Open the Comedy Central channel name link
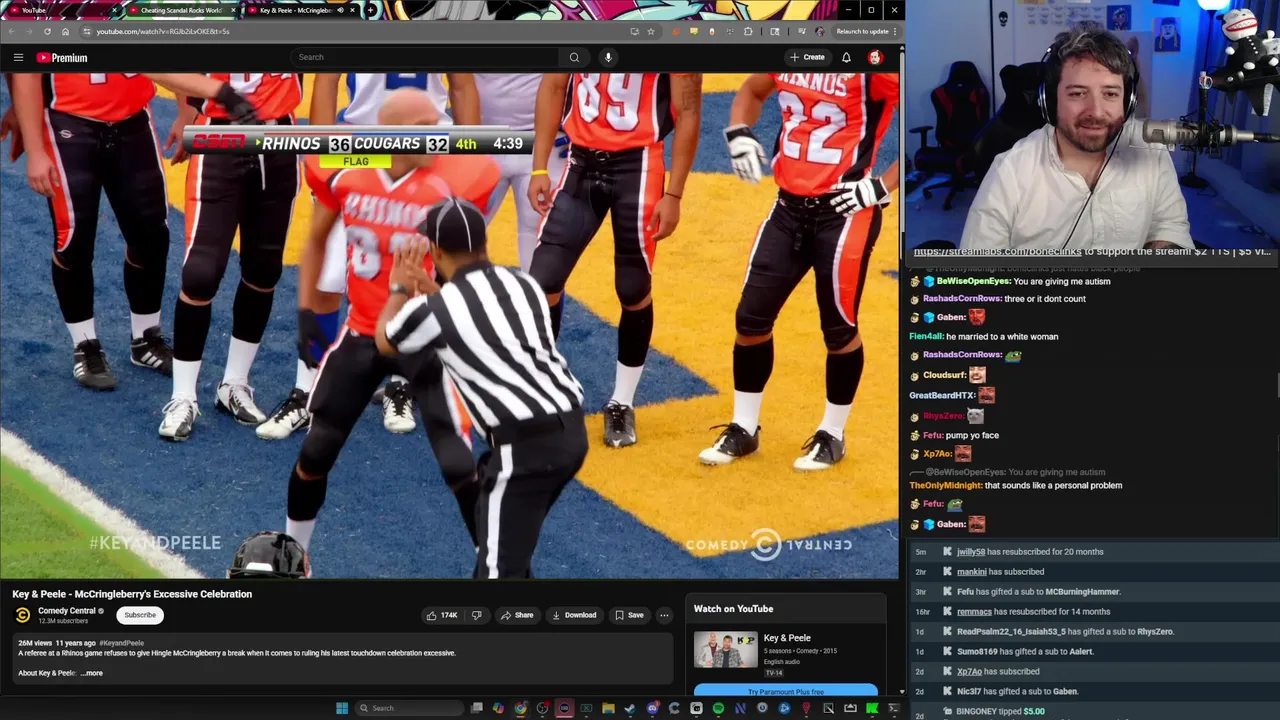Image resolution: width=1280 pixels, height=720 pixels. point(67,611)
